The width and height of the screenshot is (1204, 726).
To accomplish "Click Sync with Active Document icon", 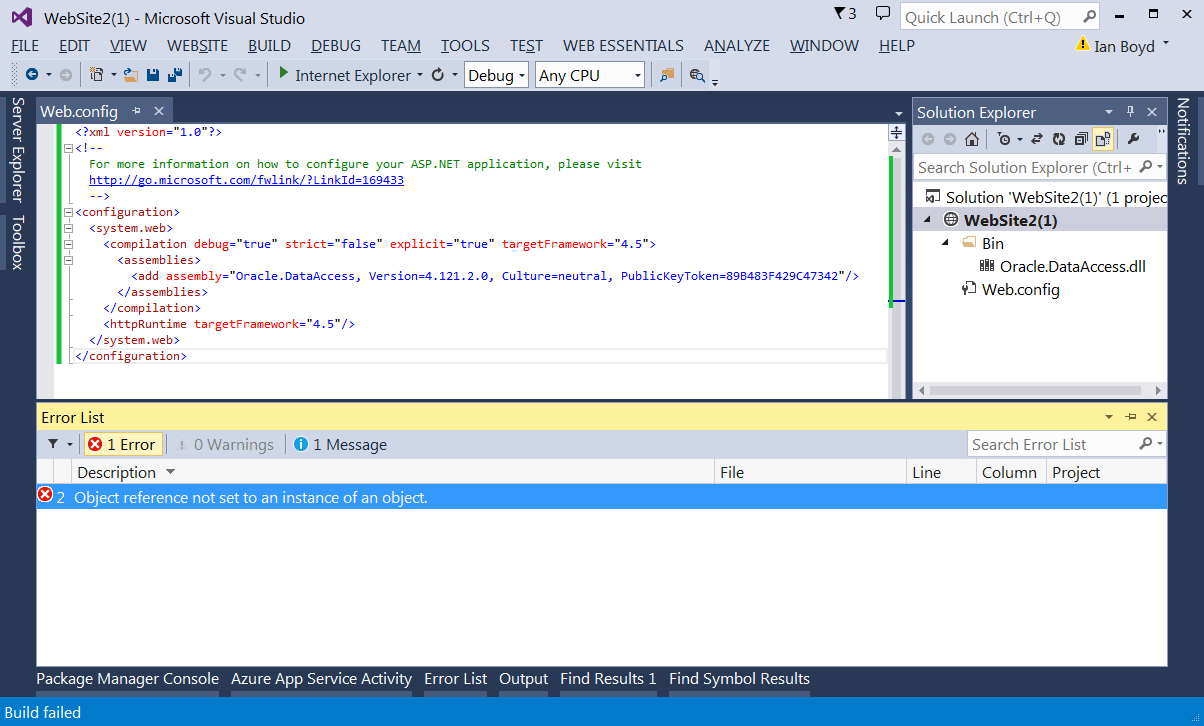I will coord(1037,139).
